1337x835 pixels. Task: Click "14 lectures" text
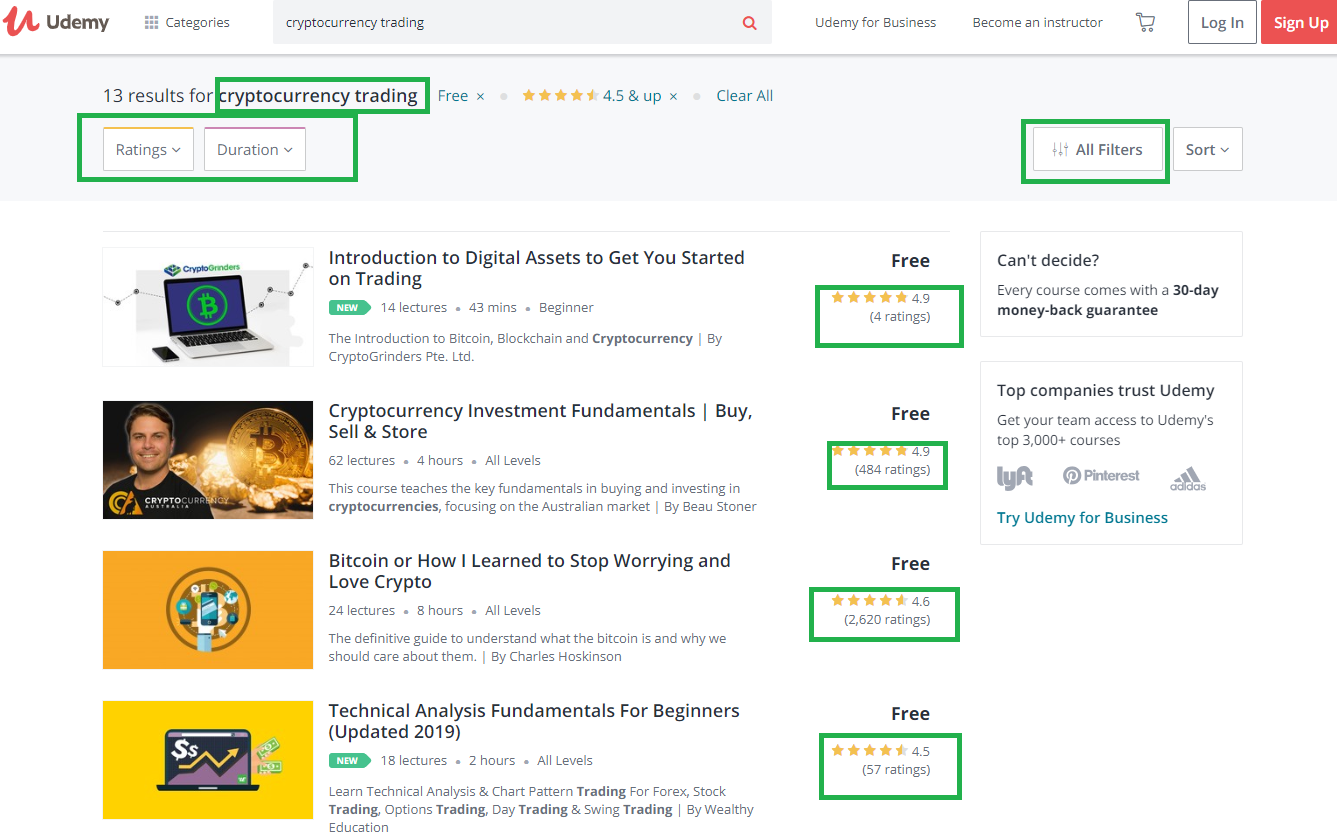[x=414, y=308]
